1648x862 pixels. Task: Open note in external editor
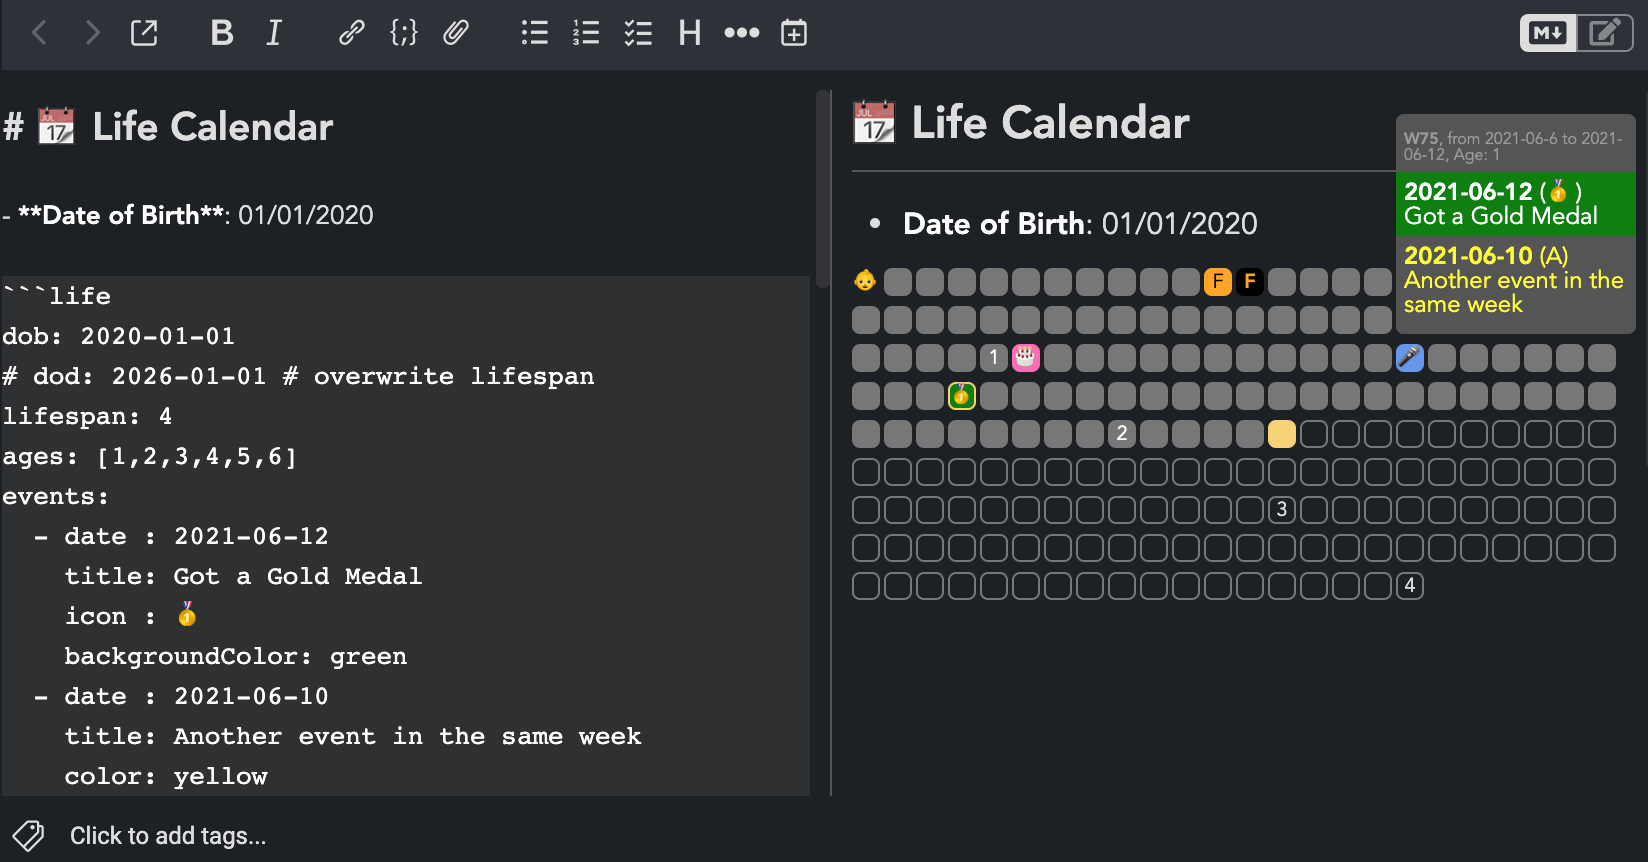(144, 33)
